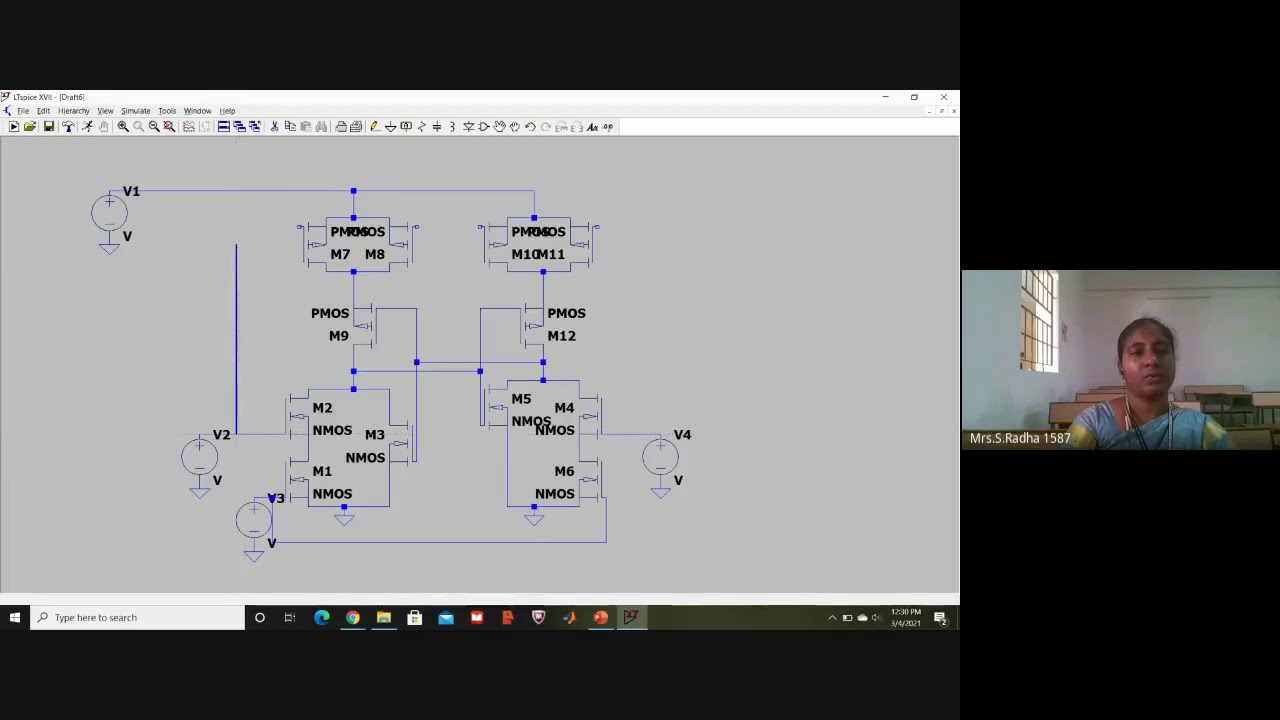This screenshot has height=720, width=1280.
Task: Click the Copy tool icon
Action: 290,127
